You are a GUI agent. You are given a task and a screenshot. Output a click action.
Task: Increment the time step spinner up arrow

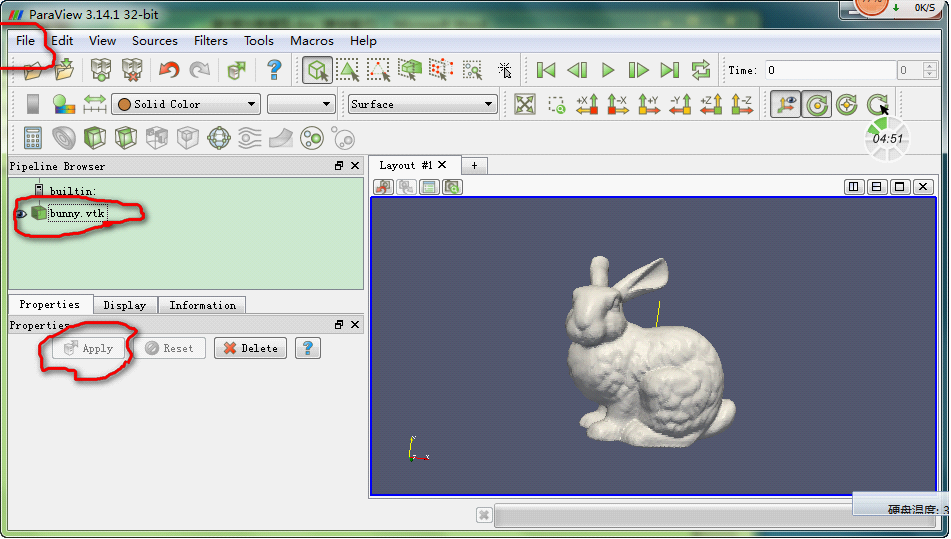[930, 65]
